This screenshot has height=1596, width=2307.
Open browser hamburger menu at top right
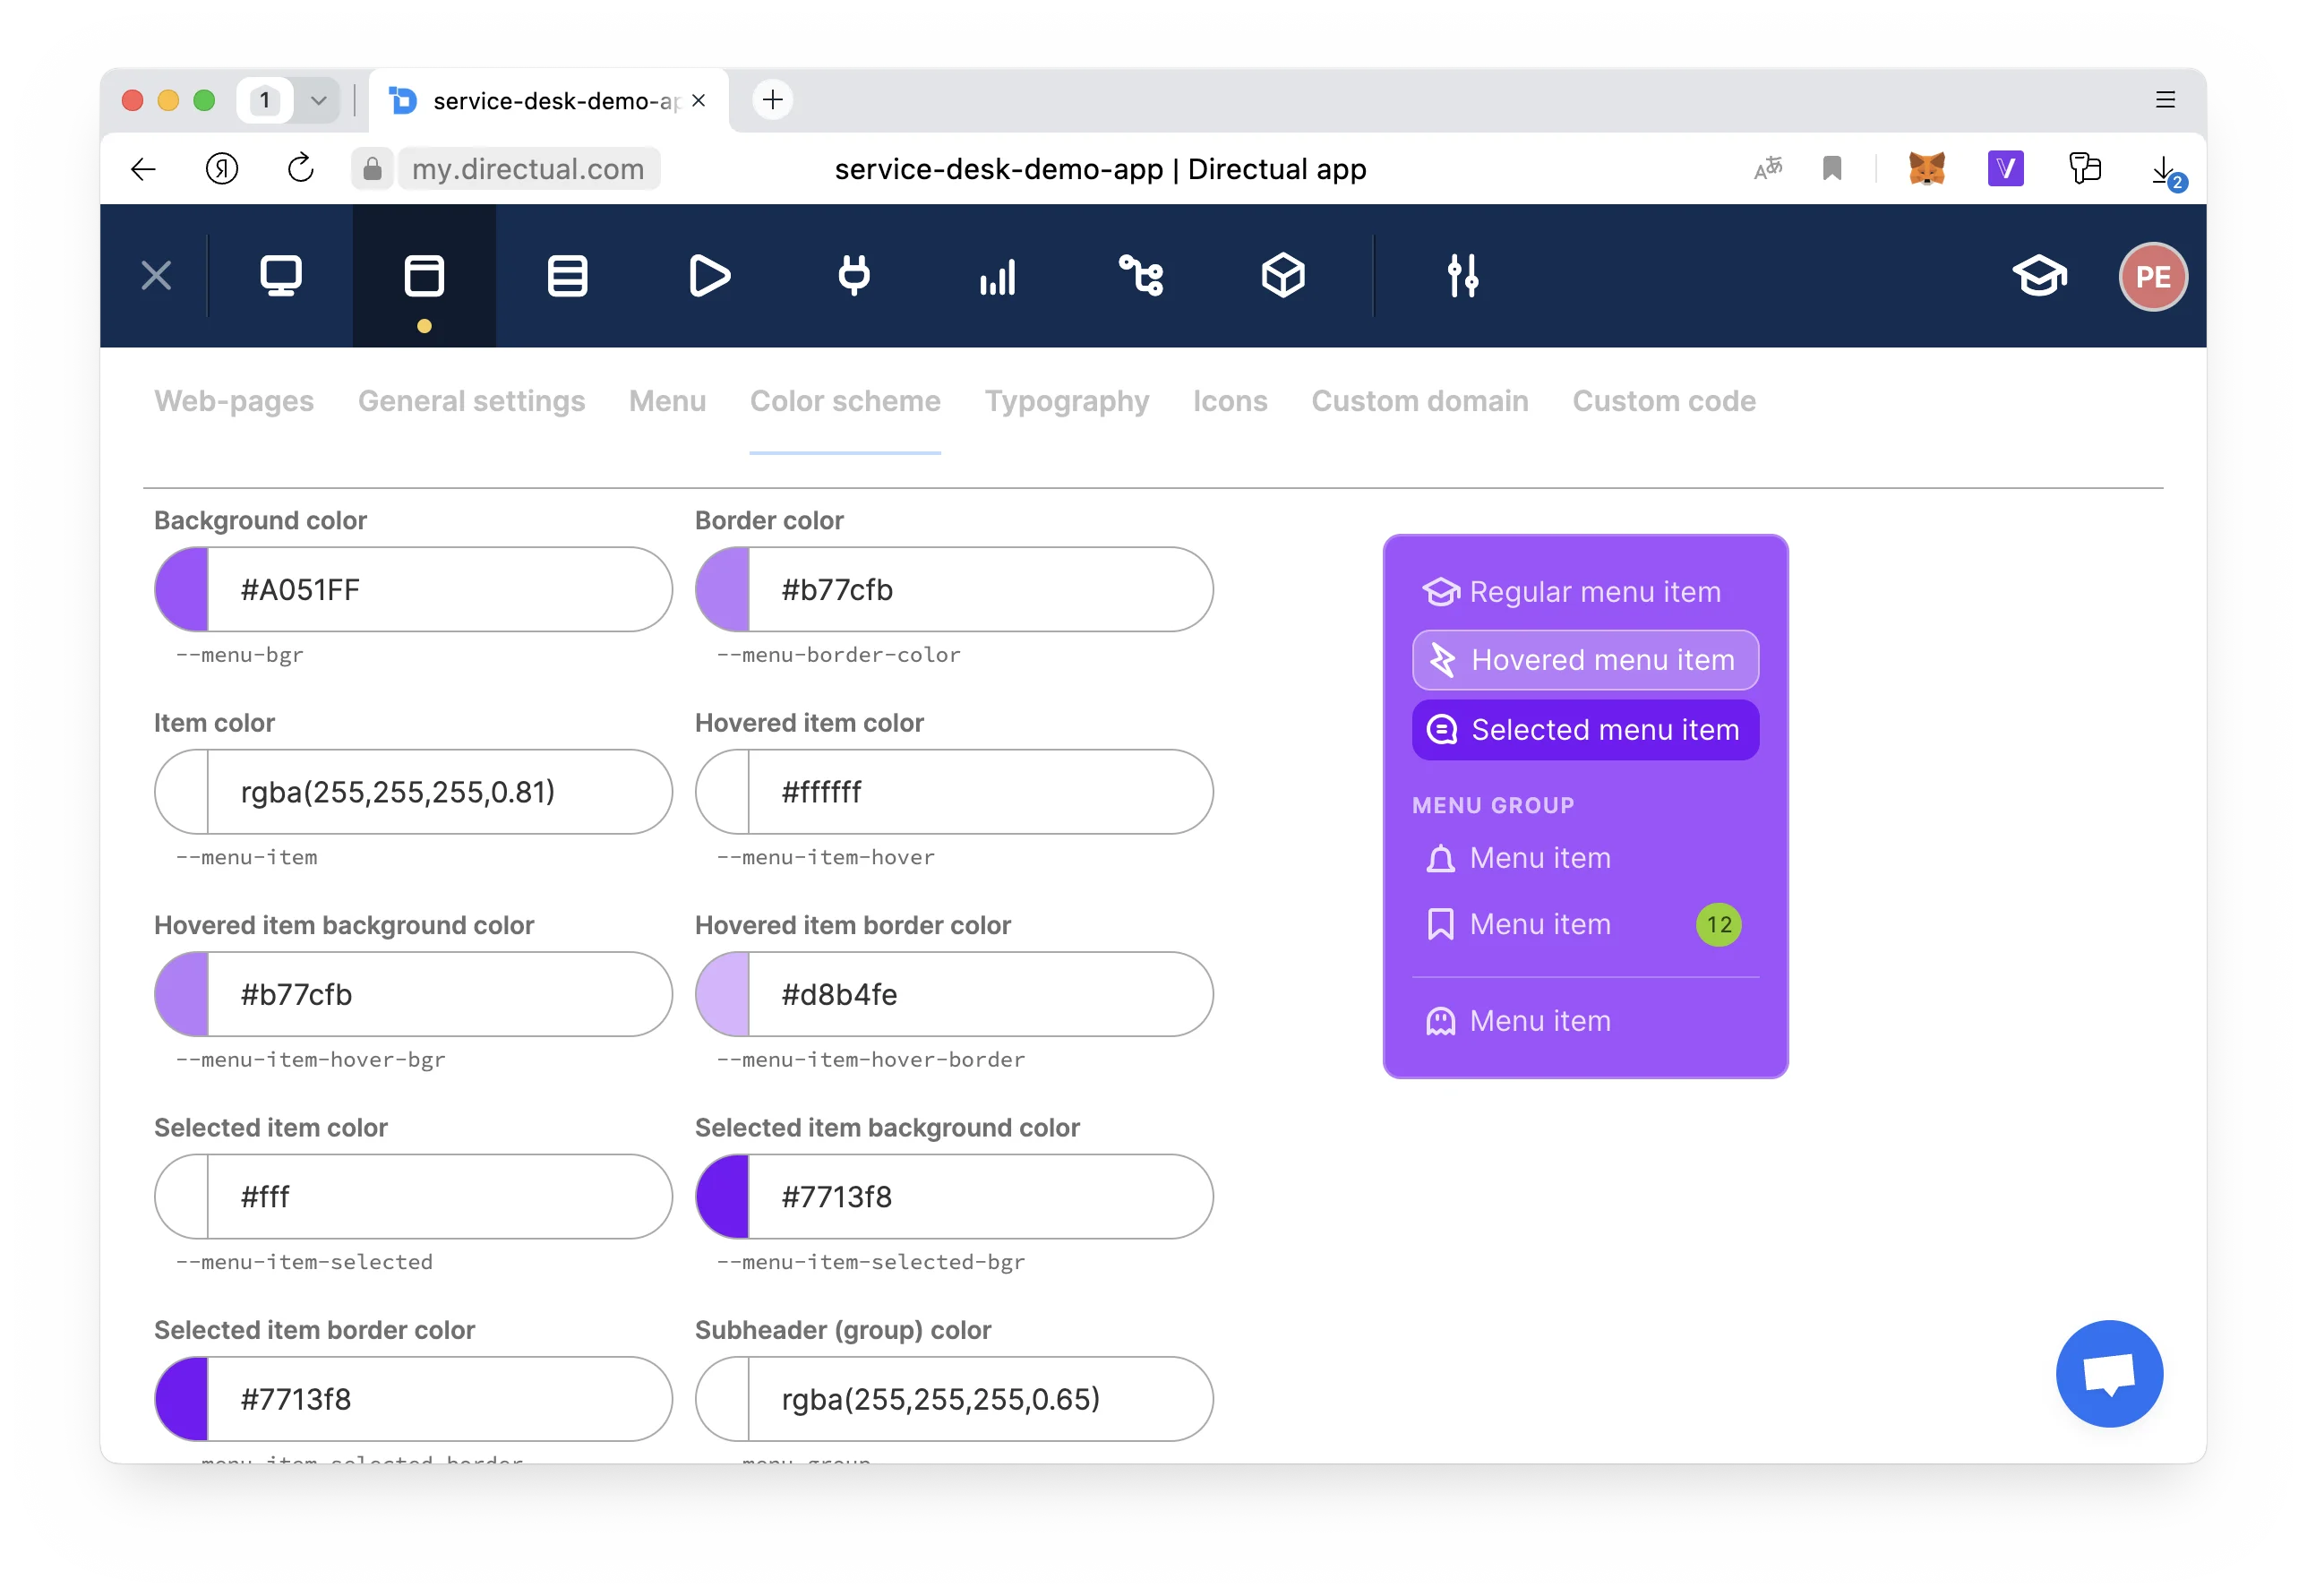pyautogui.click(x=2165, y=100)
